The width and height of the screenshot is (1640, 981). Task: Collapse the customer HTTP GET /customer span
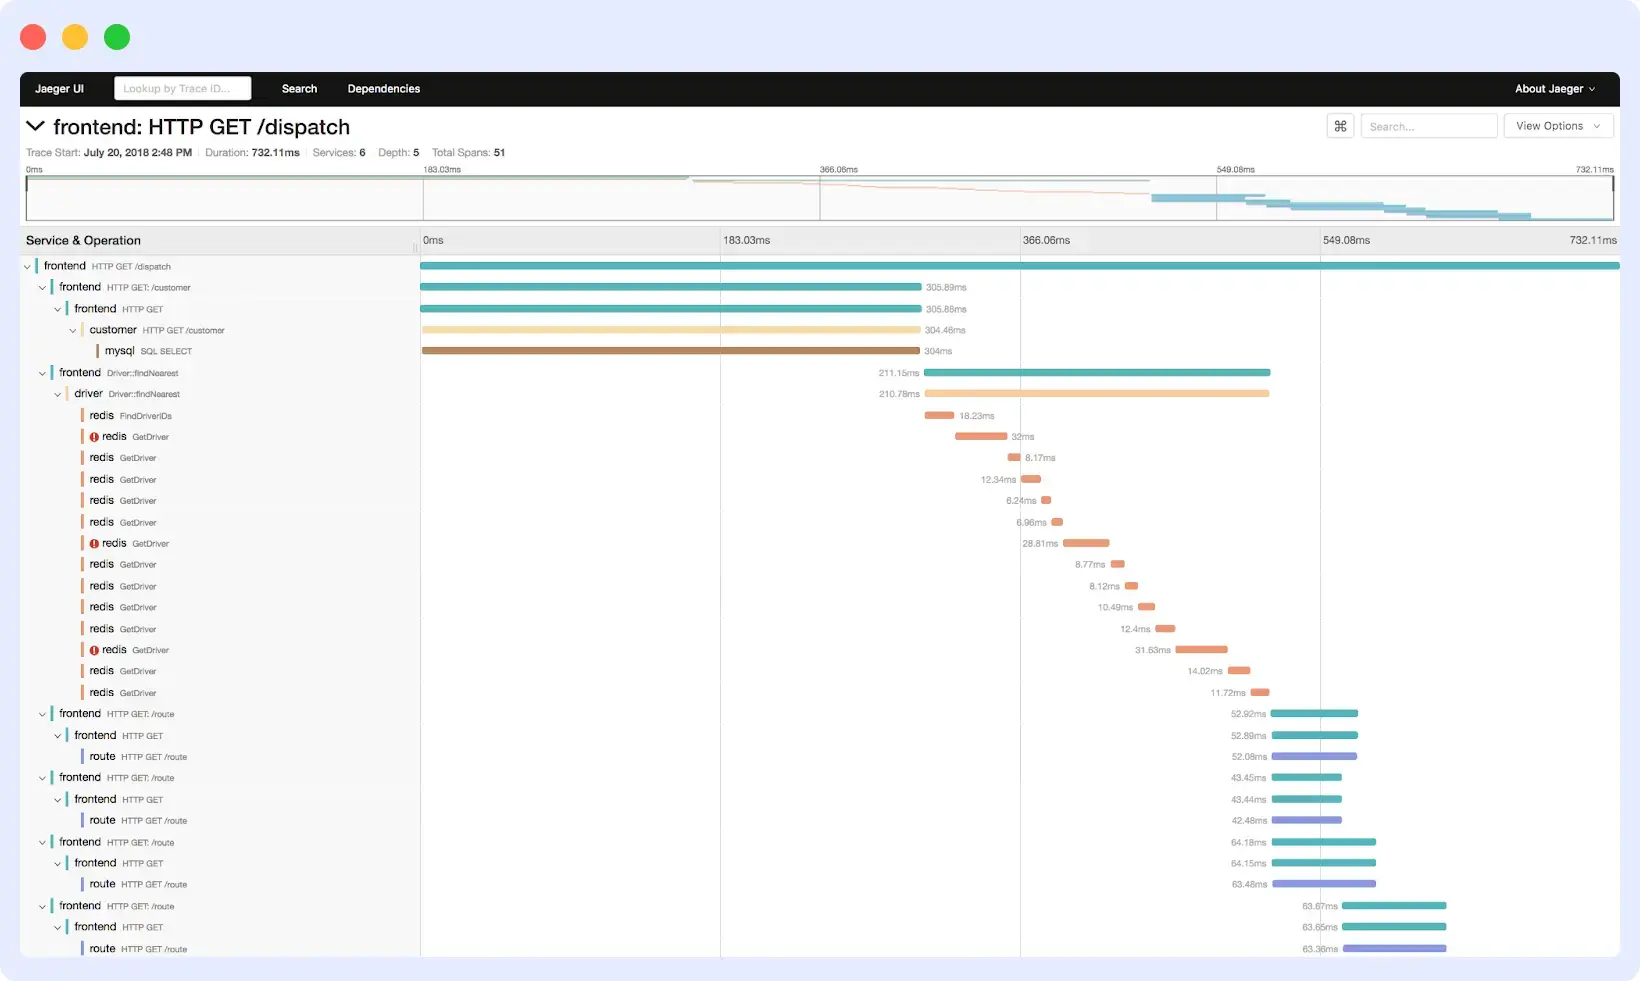click(73, 329)
